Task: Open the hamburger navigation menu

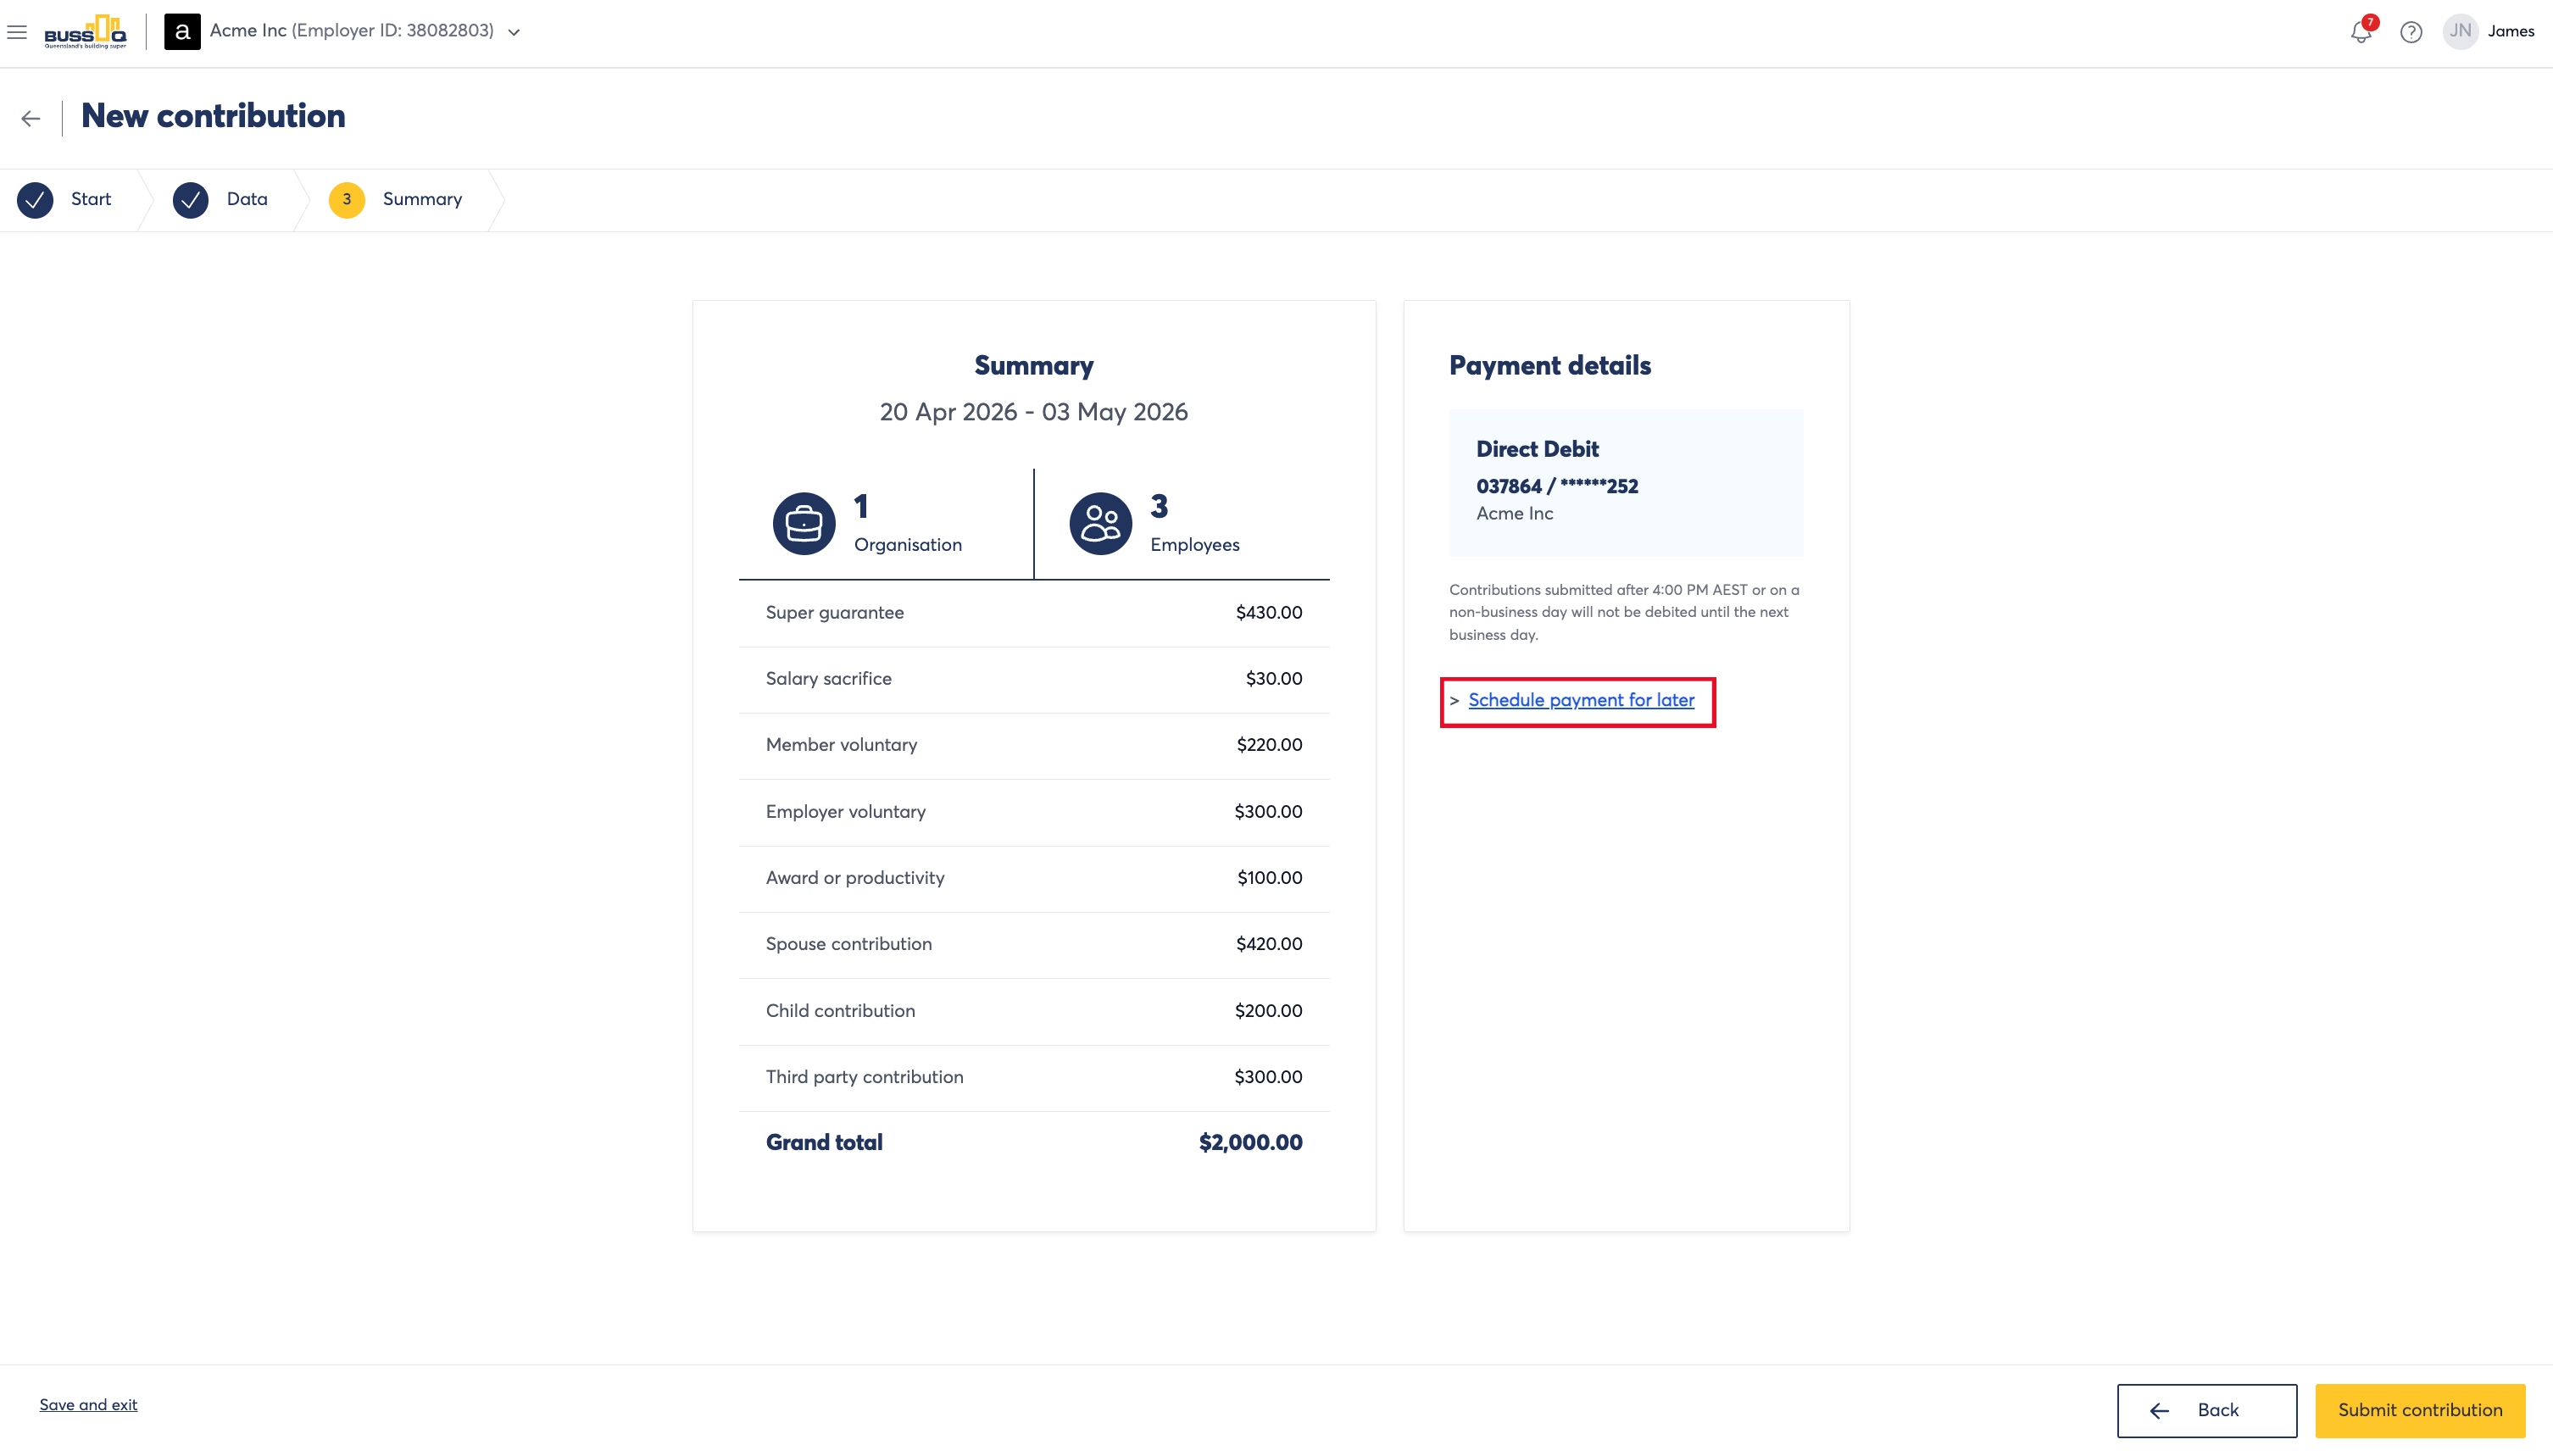Action: click(x=17, y=32)
